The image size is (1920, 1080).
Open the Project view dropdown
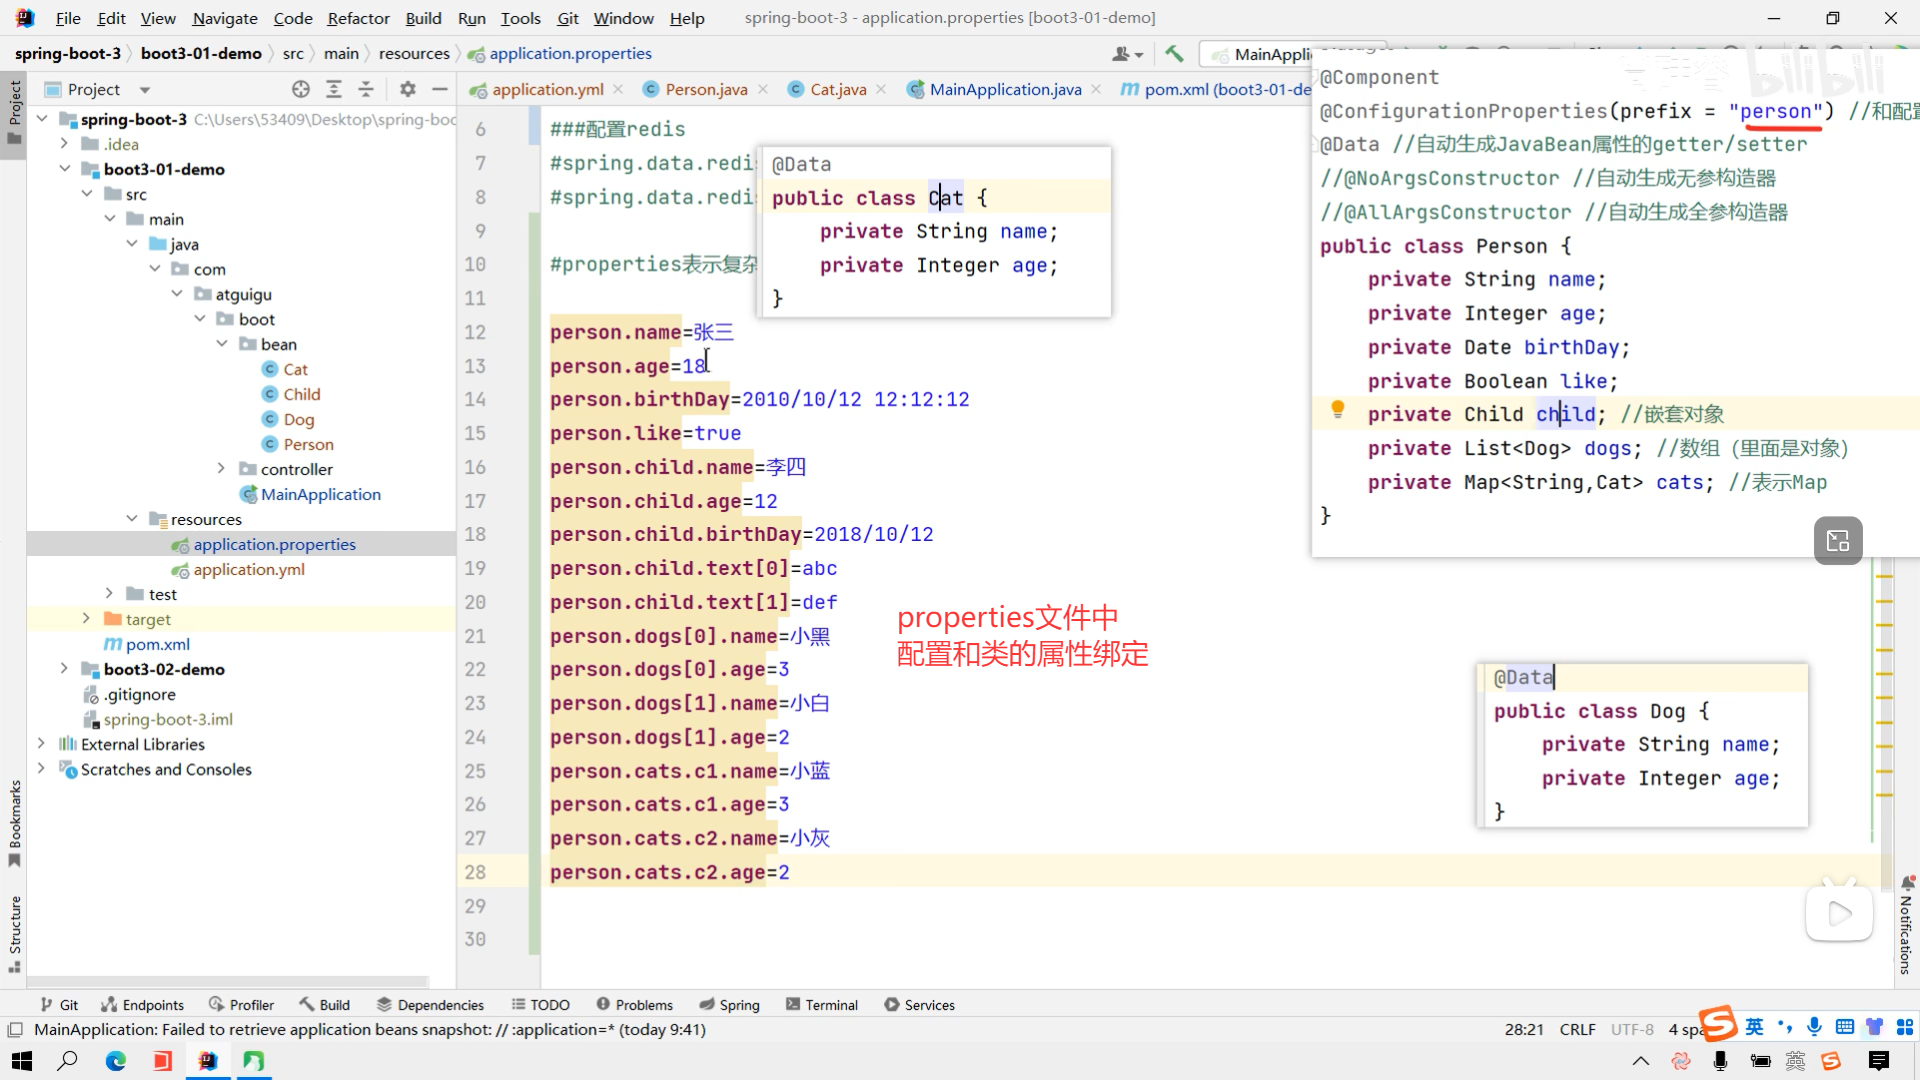point(145,90)
